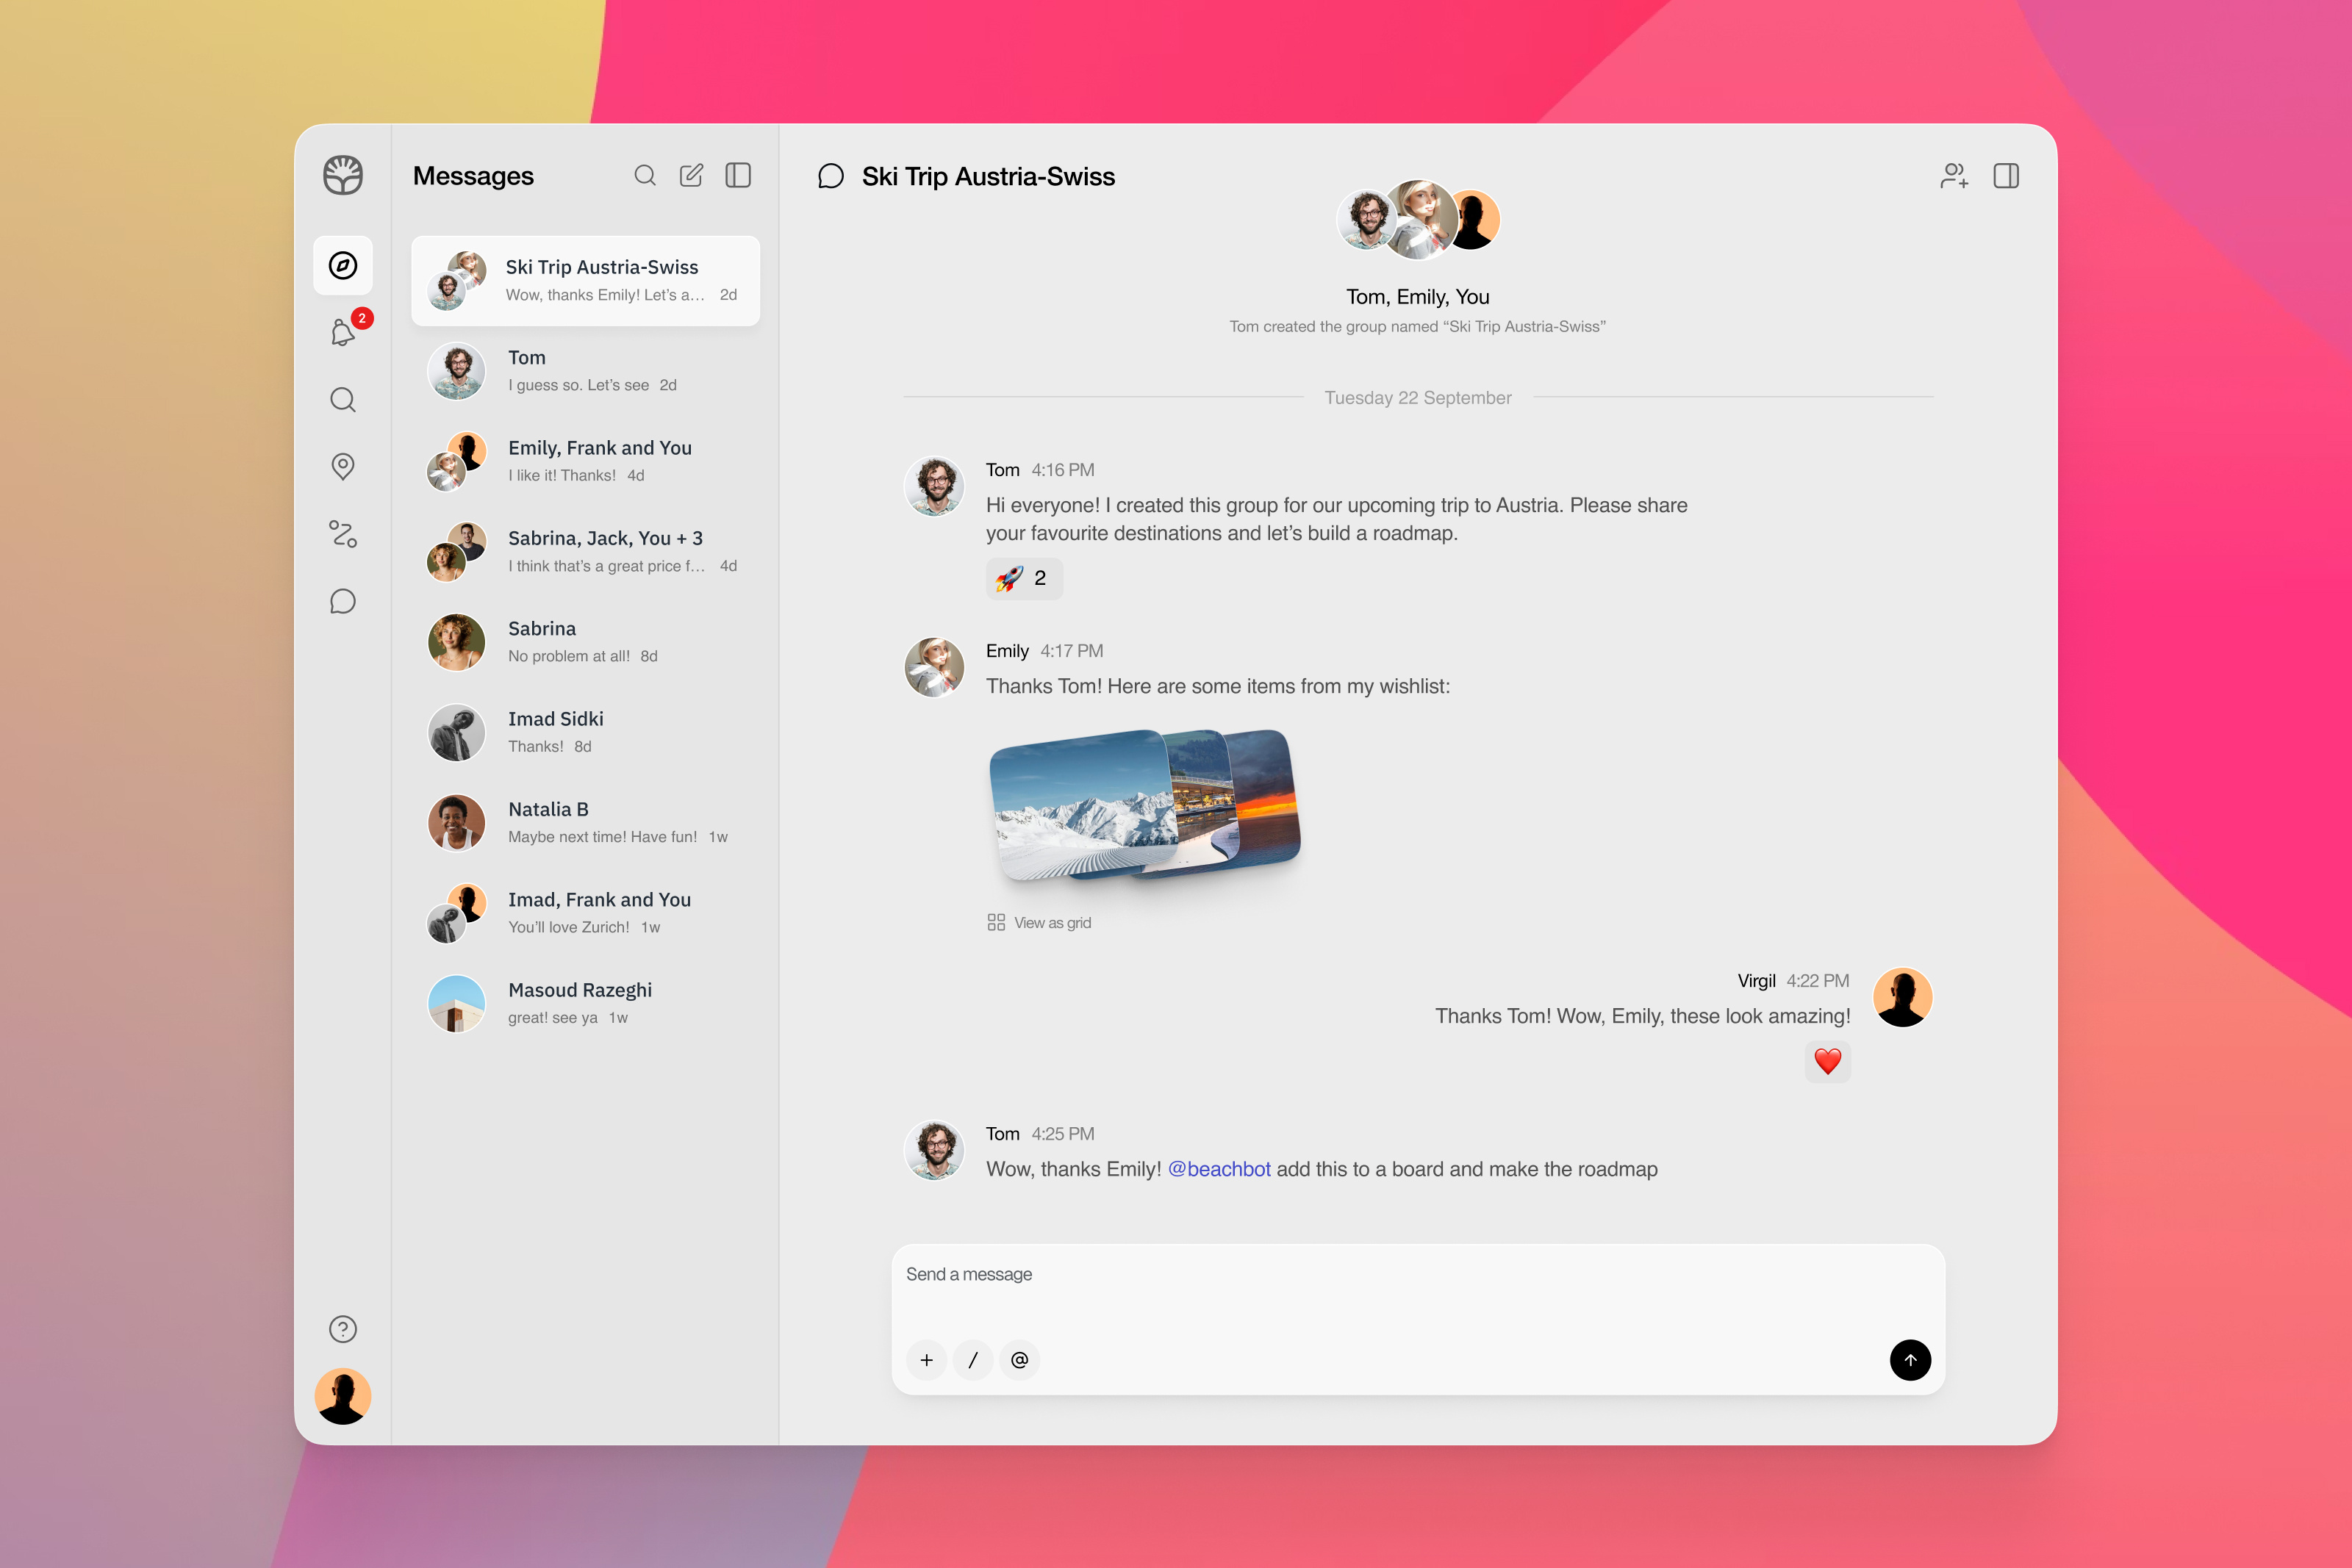The width and height of the screenshot is (2352, 1568).
Task: Open Ski Trip Austria-Swiss conversation
Action: [x=586, y=281]
